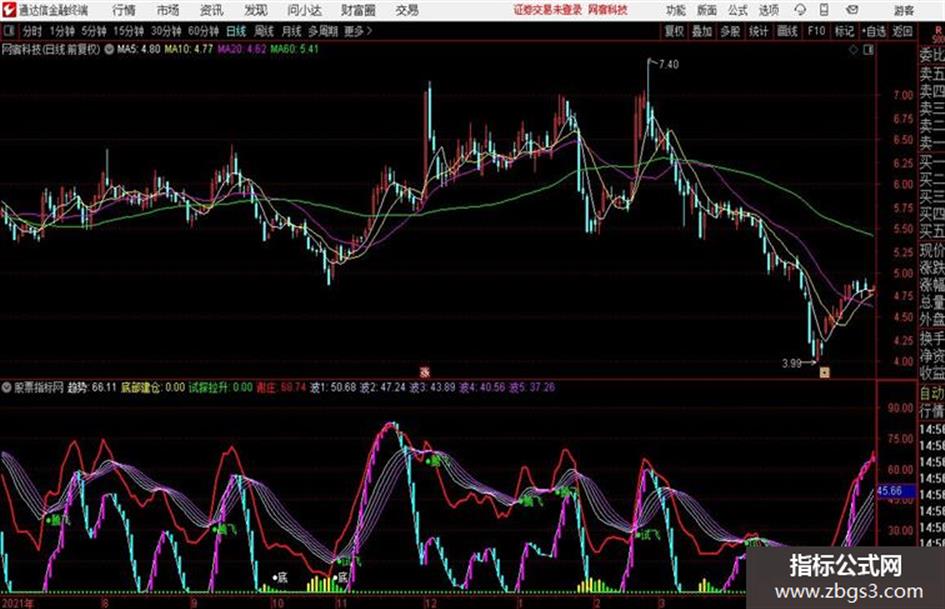
Task: Switch to the 5分钟 period tab
Action: click(93, 31)
